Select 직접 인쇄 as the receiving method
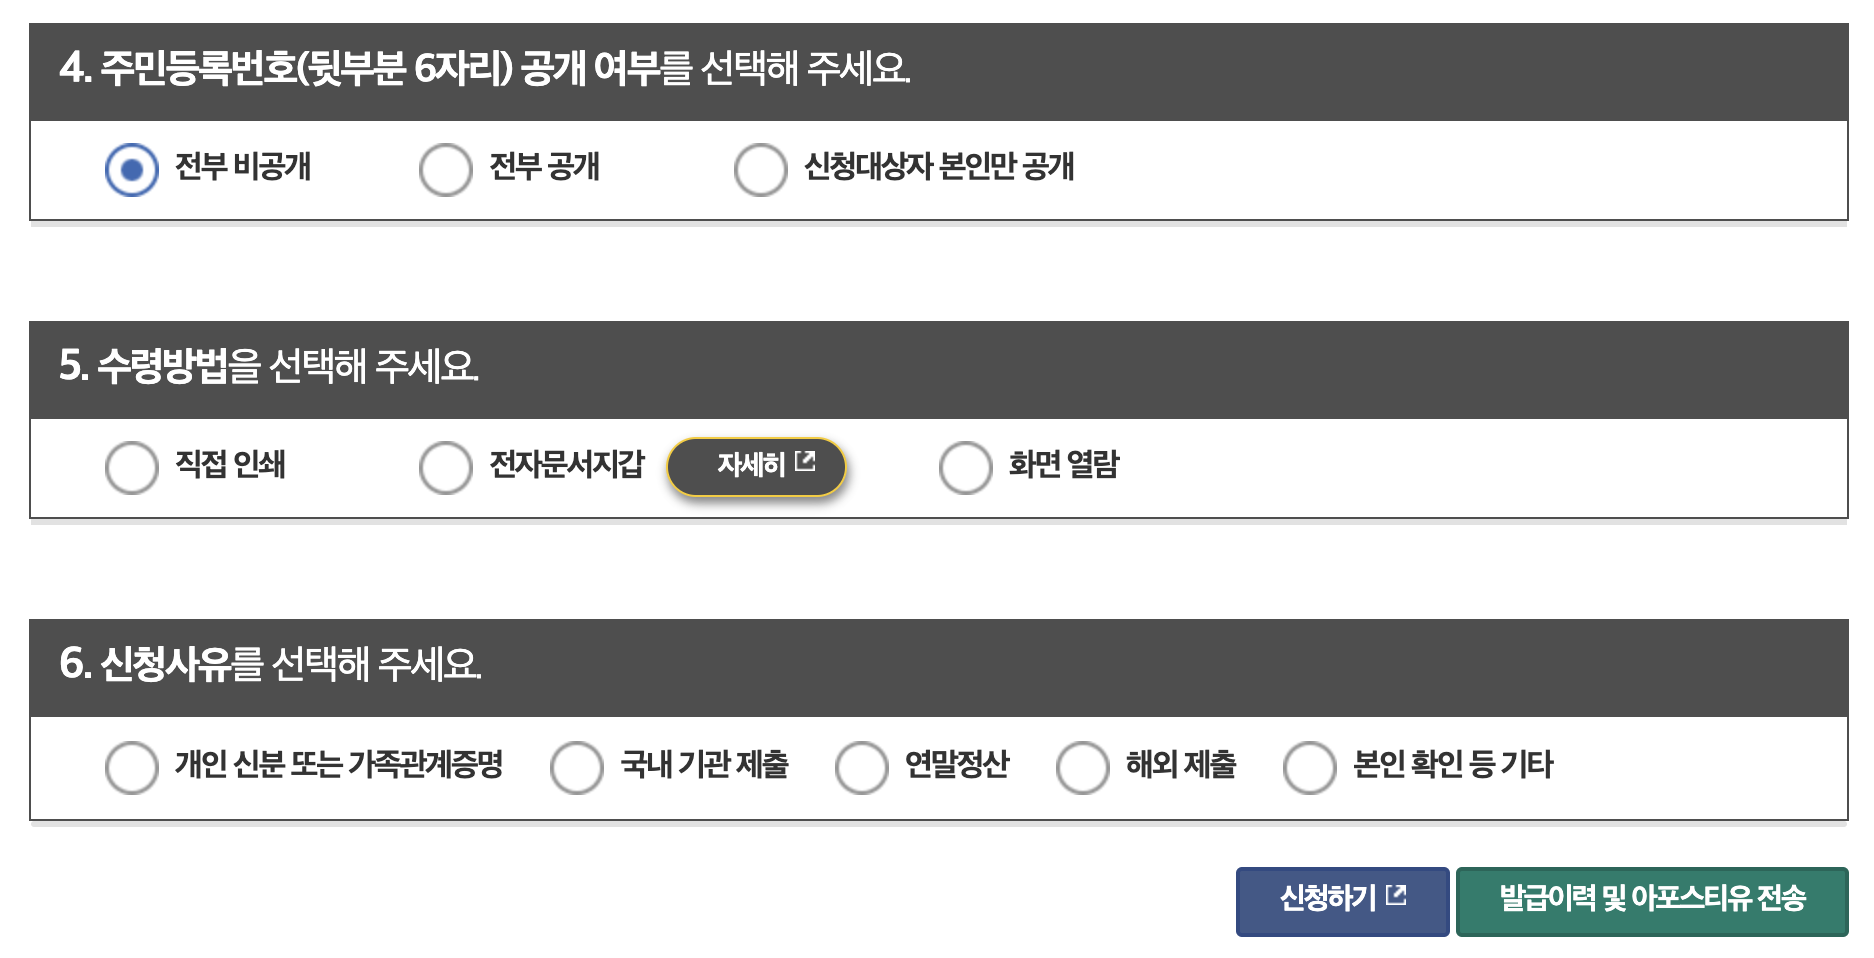1874x958 pixels. pyautogui.click(x=131, y=466)
